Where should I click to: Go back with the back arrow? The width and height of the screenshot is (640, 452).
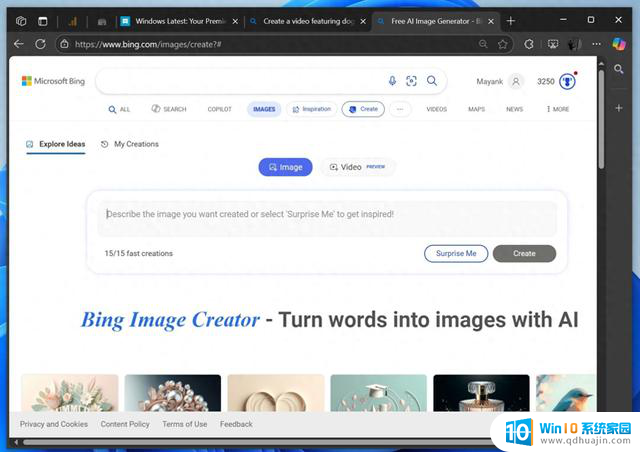(19, 44)
